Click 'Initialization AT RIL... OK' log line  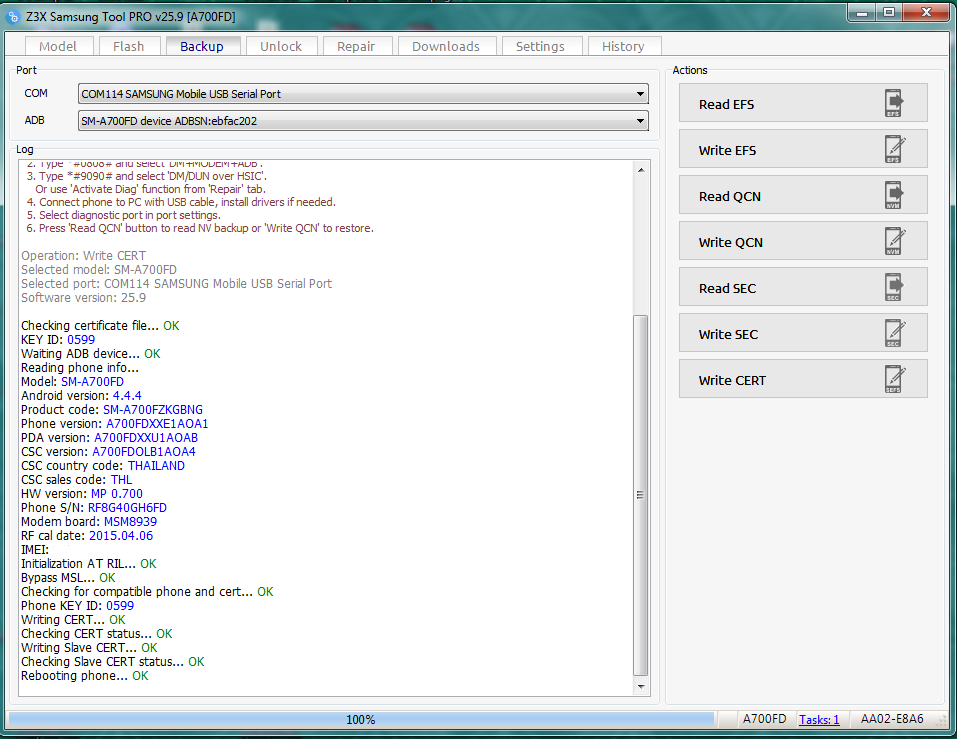pyautogui.click(x=88, y=563)
